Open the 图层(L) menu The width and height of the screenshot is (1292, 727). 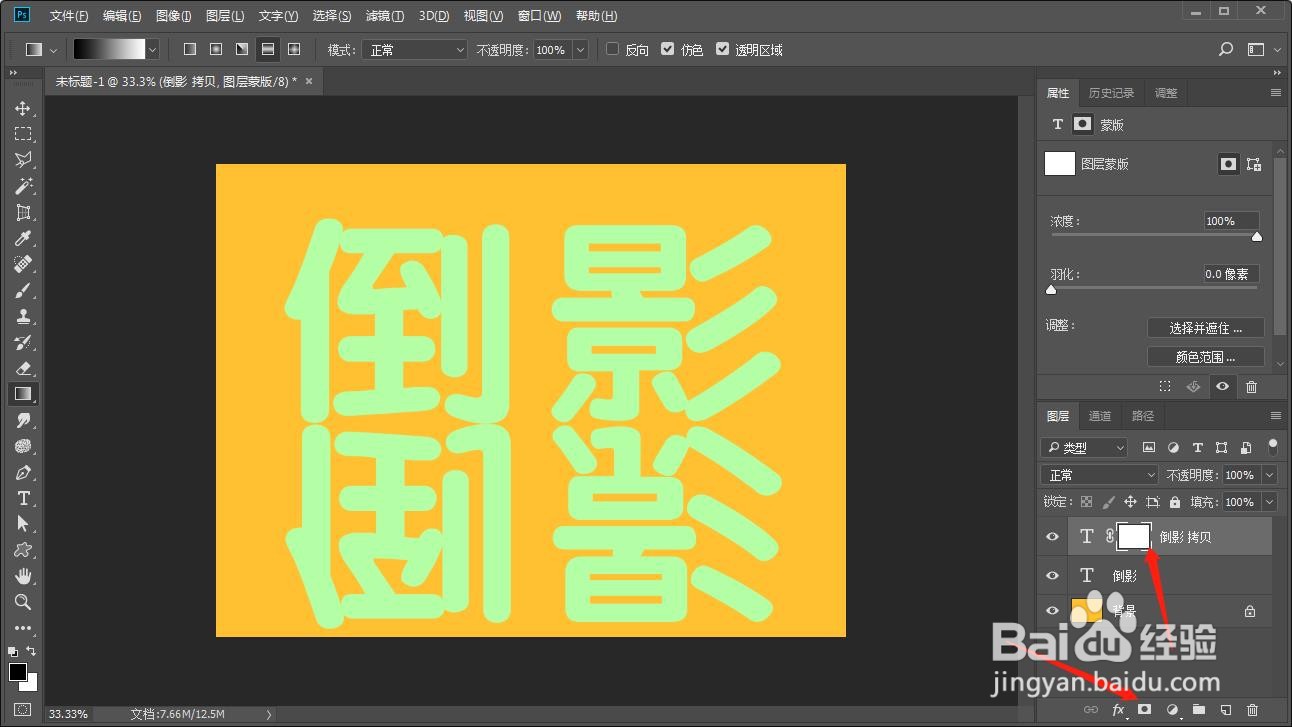click(225, 16)
